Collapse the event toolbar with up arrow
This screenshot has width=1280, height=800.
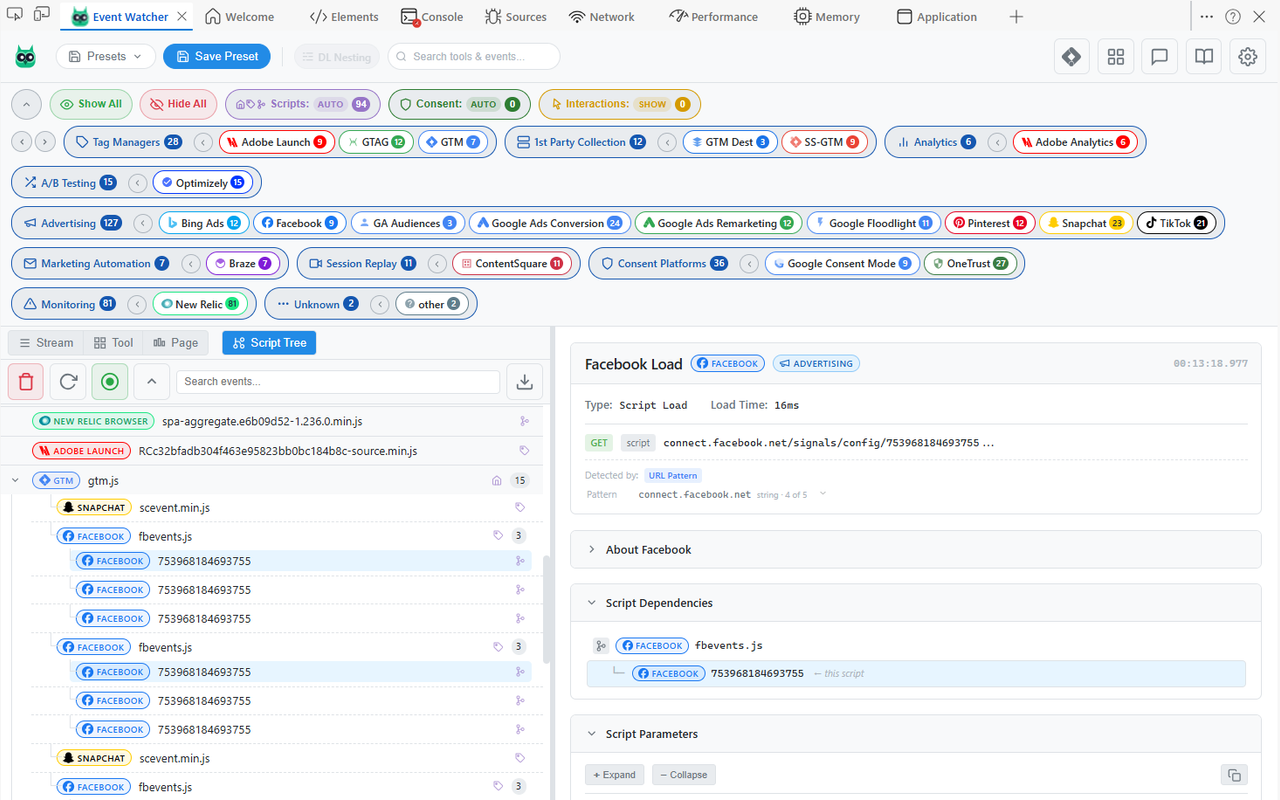click(x=151, y=381)
